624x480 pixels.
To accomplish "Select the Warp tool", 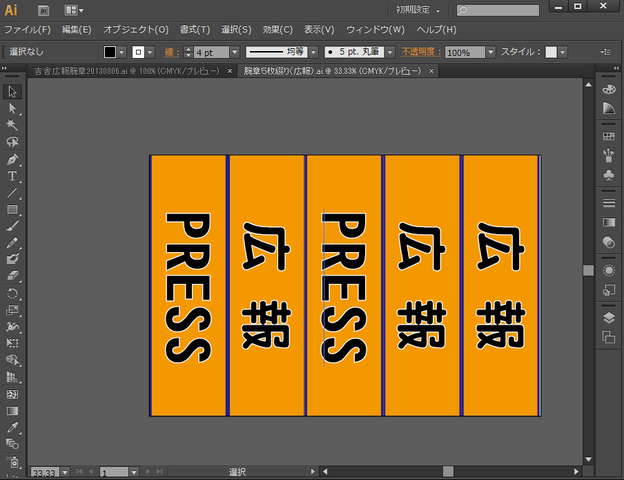I will [x=12, y=327].
